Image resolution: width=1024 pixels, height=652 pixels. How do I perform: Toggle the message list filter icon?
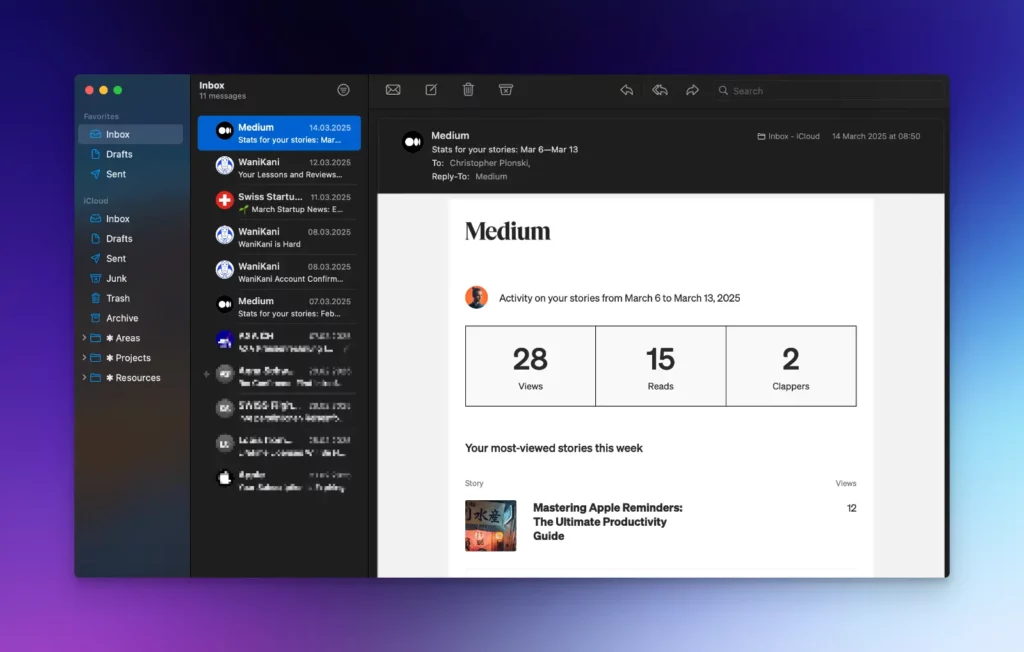click(x=344, y=90)
